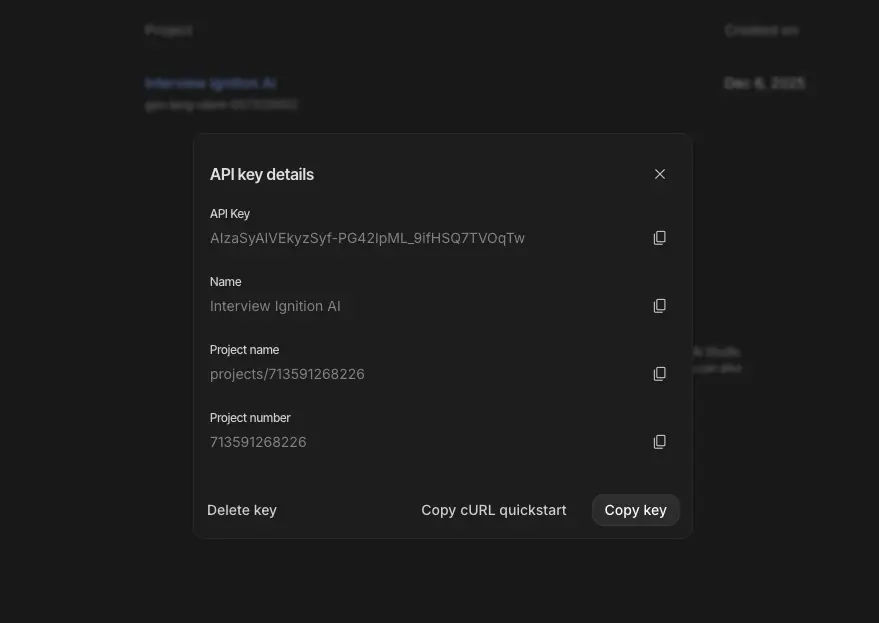Click the Interview Ignition AI name value
The width and height of the screenshot is (879, 623).
[275, 306]
